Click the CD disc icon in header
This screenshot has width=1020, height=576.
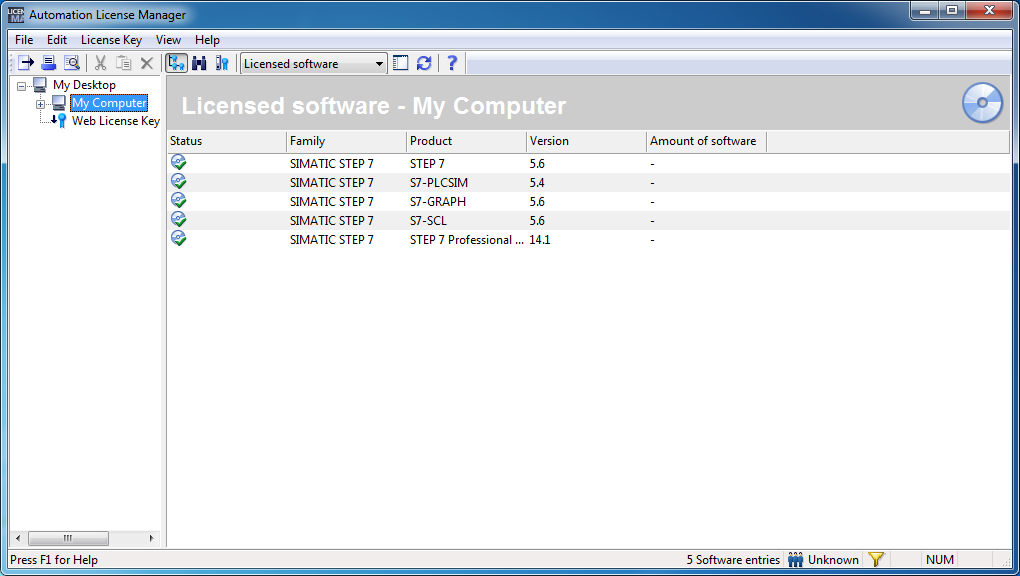(x=982, y=103)
